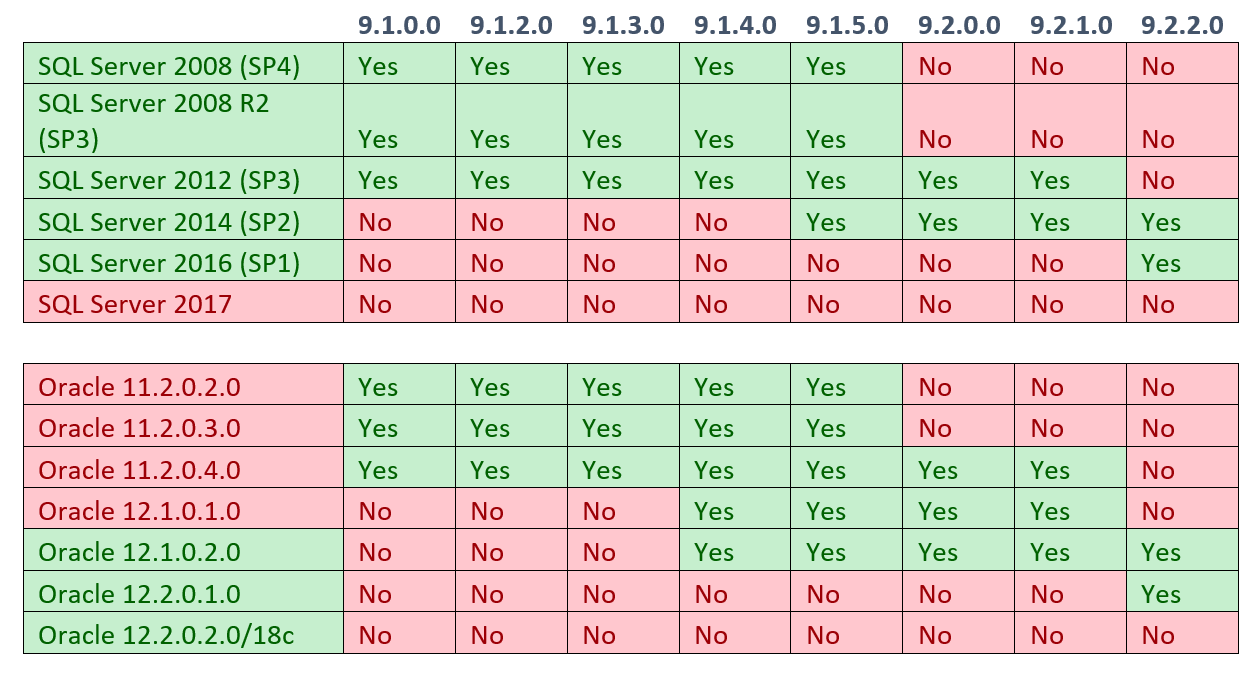Select the Oracle 12.1.0.2.0 row label
This screenshot has height=673, width=1260.
(139, 552)
